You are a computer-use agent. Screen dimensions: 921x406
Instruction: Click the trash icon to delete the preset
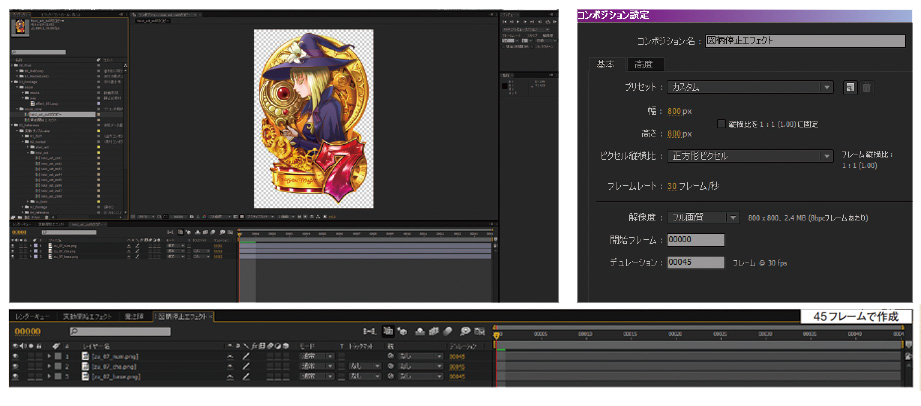[866, 88]
